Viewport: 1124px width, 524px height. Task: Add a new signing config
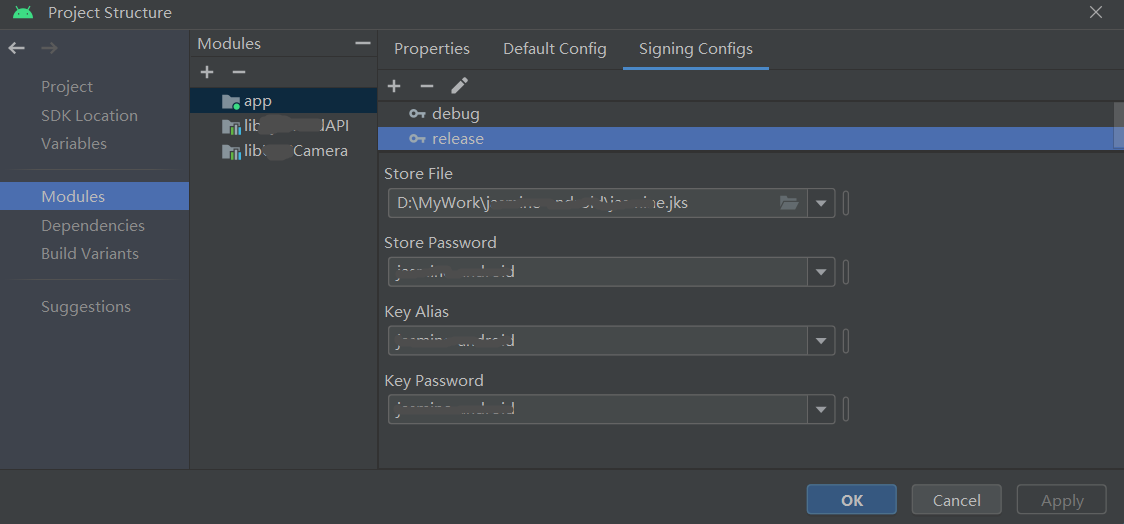click(394, 86)
